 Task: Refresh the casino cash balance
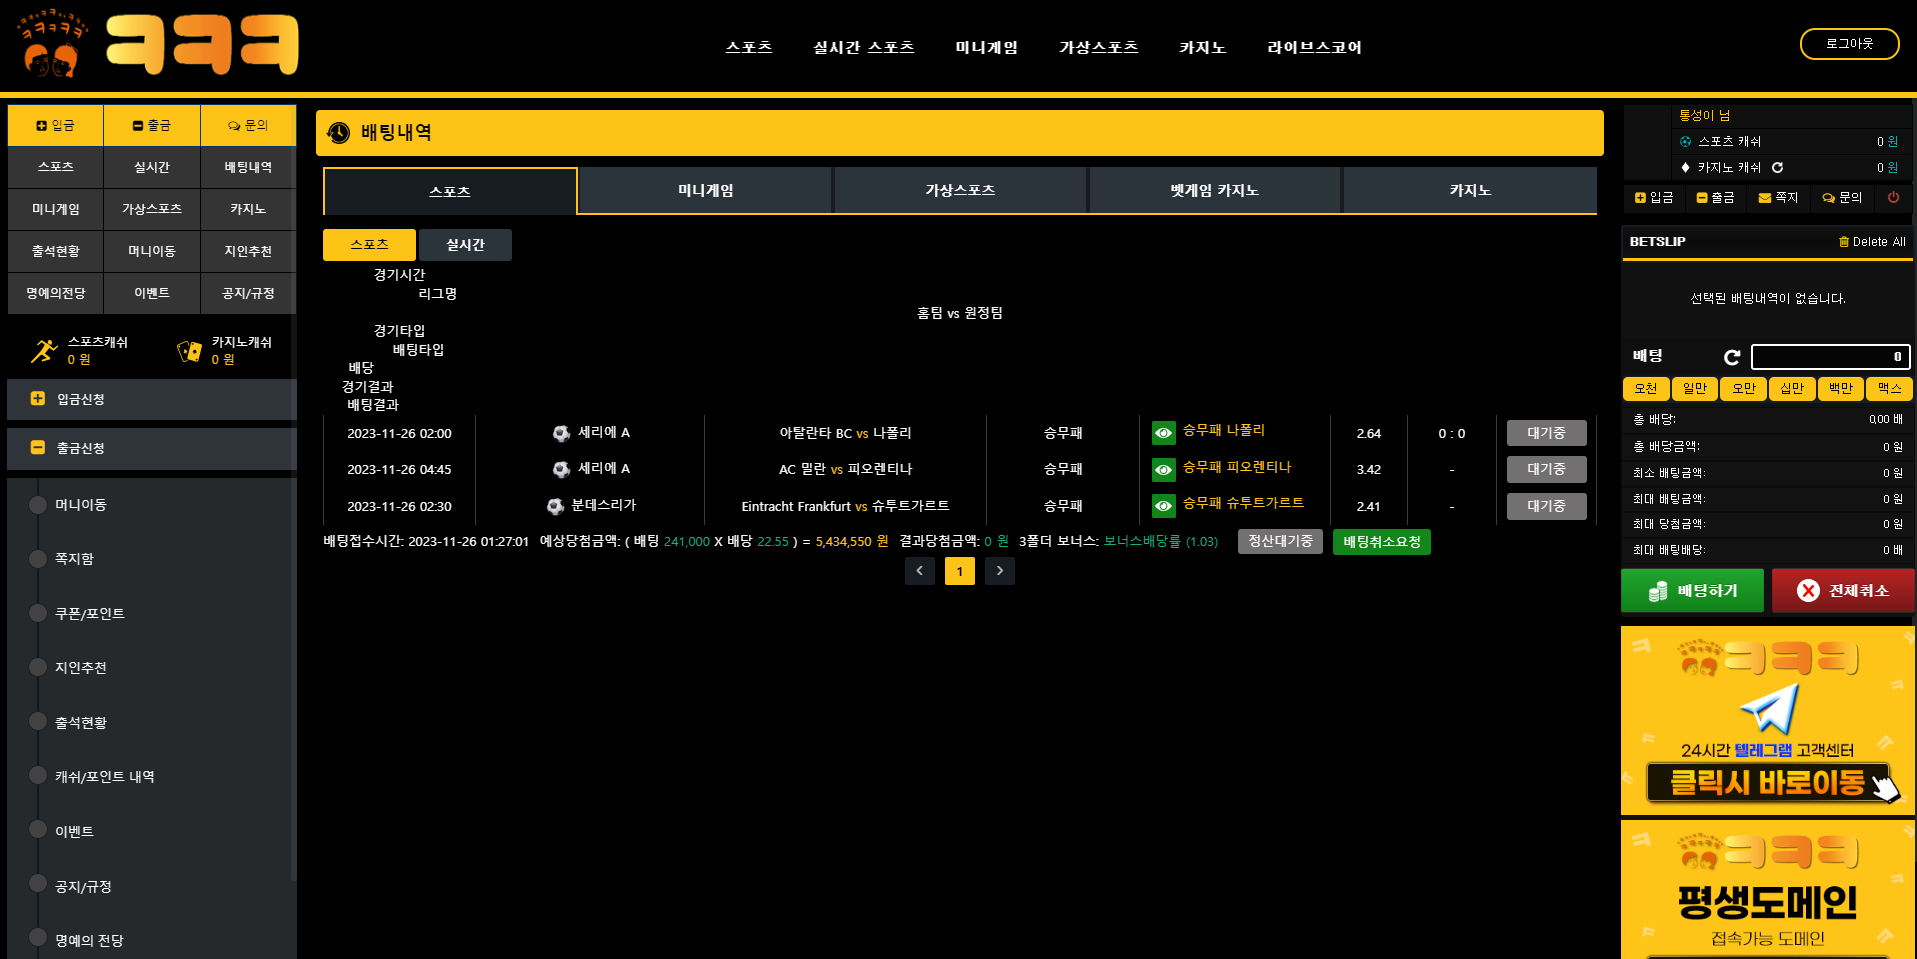point(1777,168)
